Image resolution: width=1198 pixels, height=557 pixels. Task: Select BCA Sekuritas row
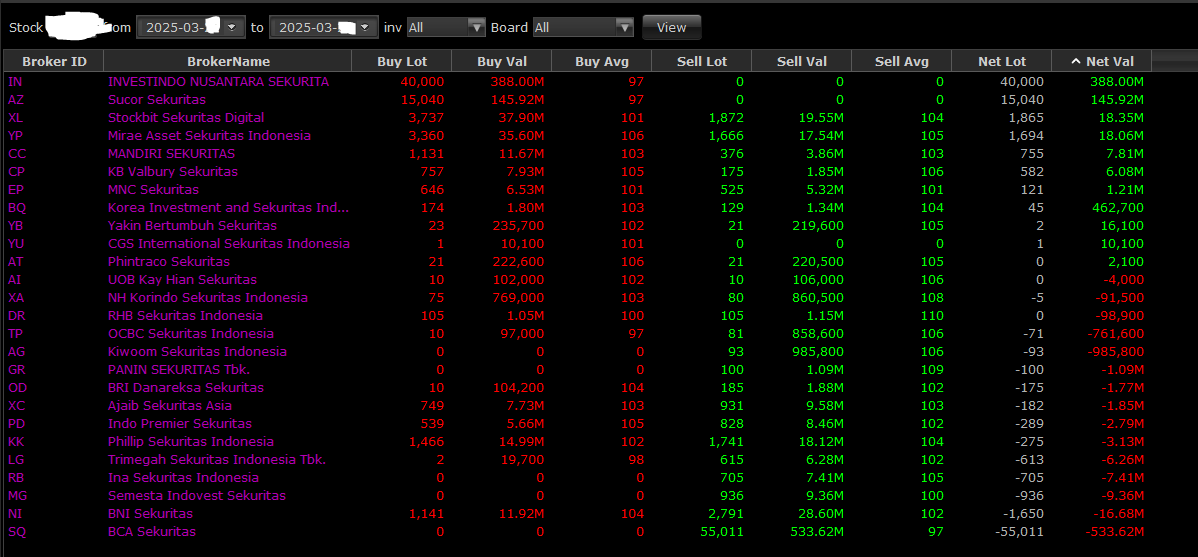[578, 532]
